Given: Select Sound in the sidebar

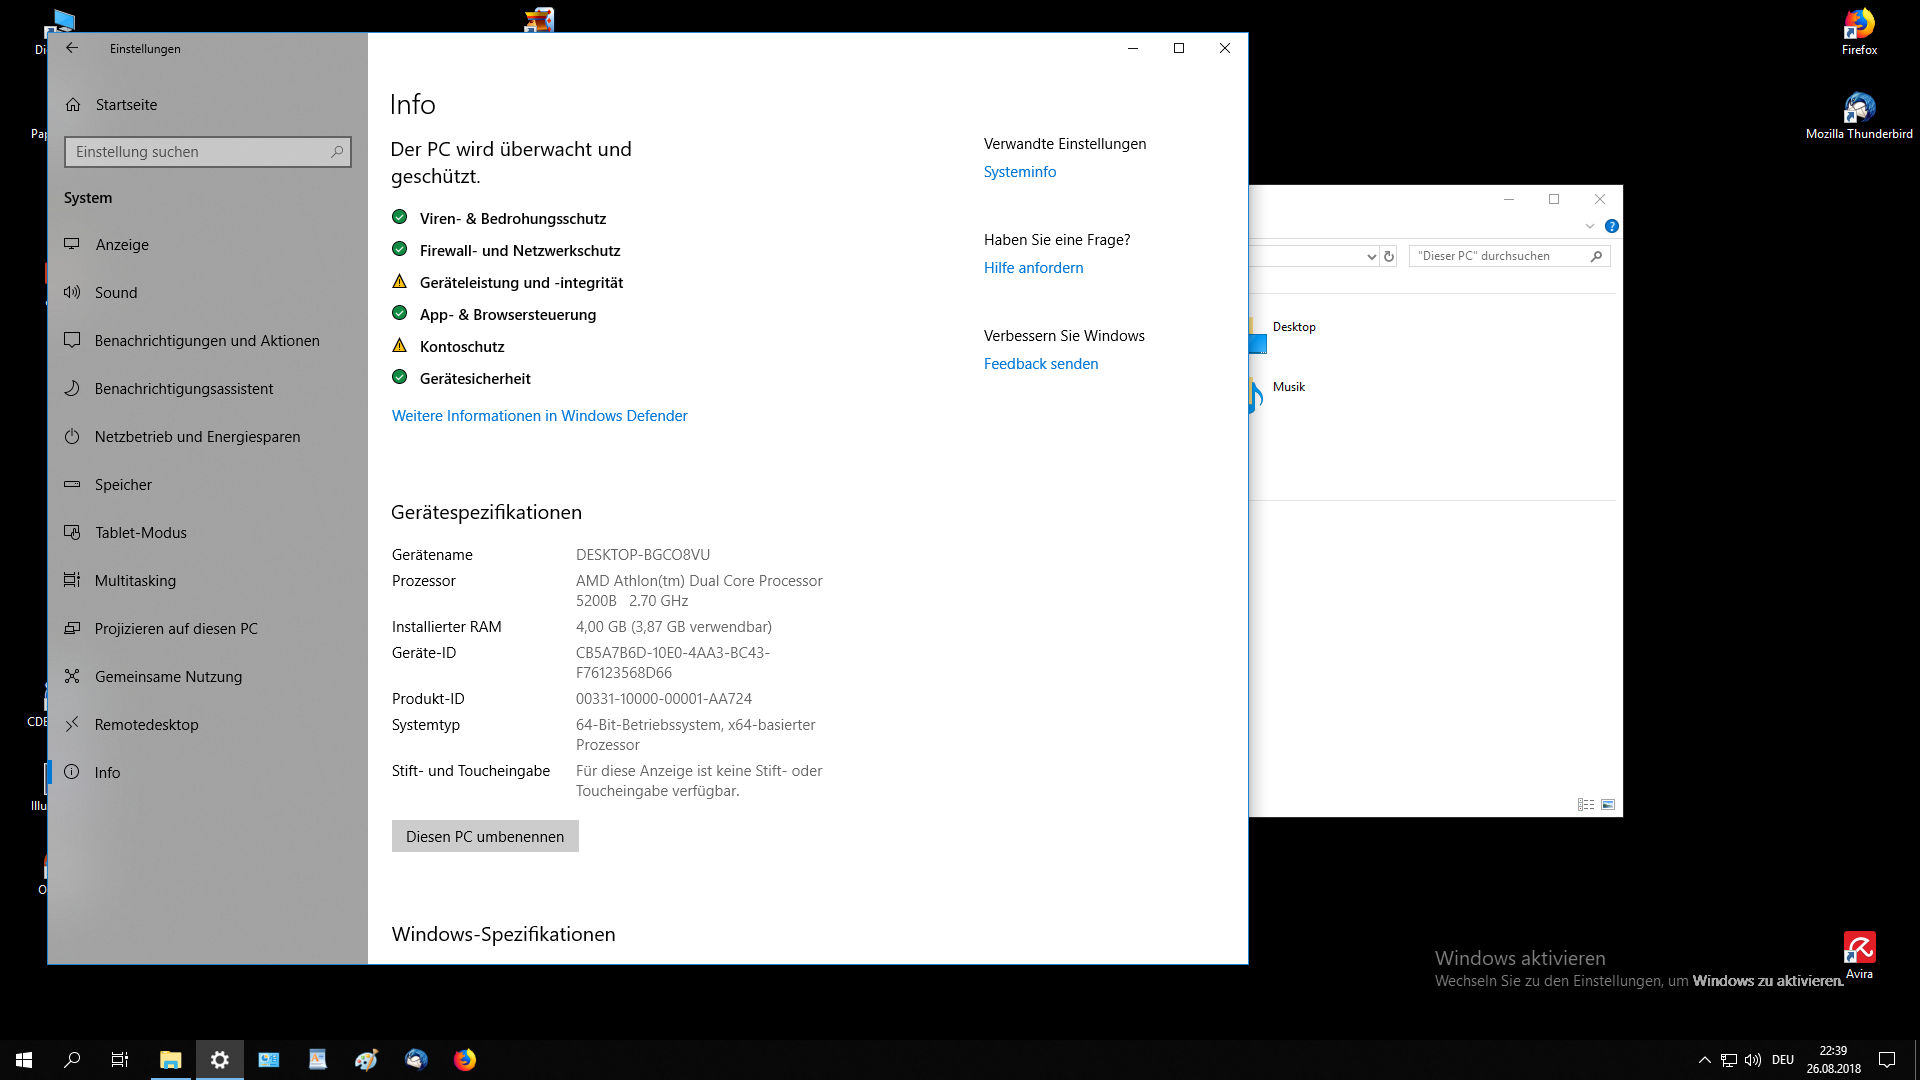Looking at the screenshot, I should (116, 293).
